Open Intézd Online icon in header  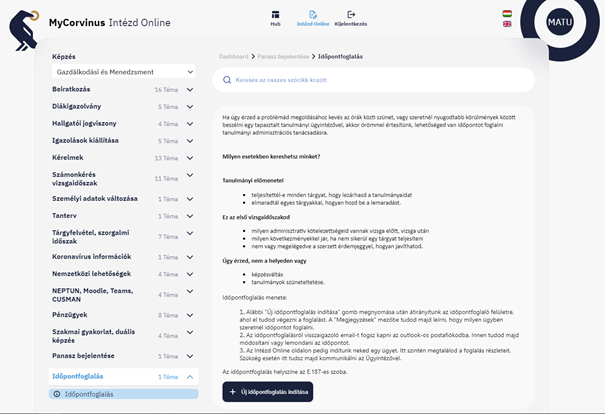tap(313, 15)
